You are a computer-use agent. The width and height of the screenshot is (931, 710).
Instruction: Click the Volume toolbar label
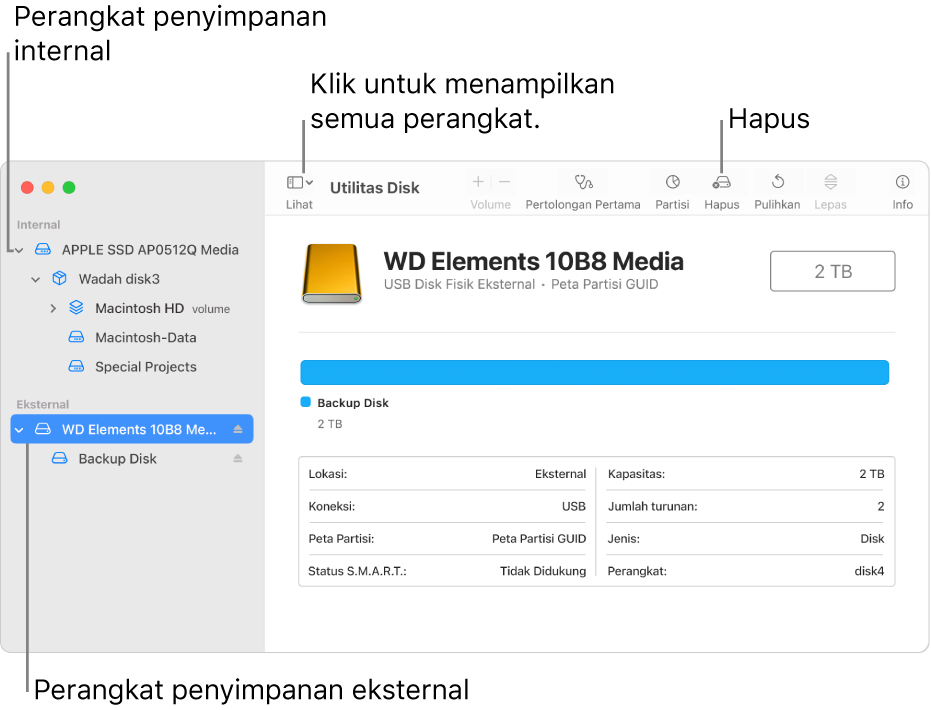(x=490, y=205)
